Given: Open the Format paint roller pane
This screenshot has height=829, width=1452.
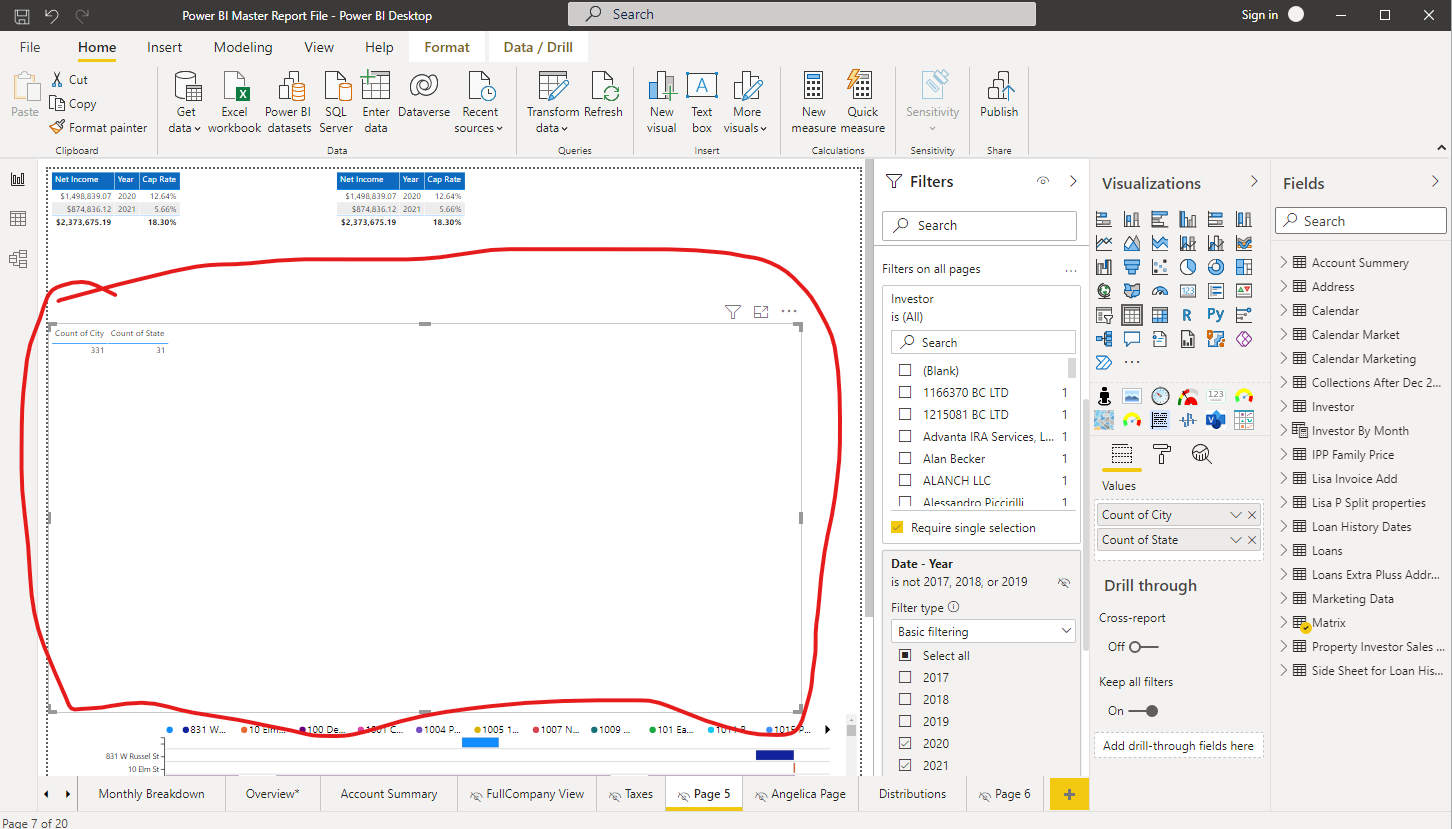Looking at the screenshot, I should [1162, 455].
